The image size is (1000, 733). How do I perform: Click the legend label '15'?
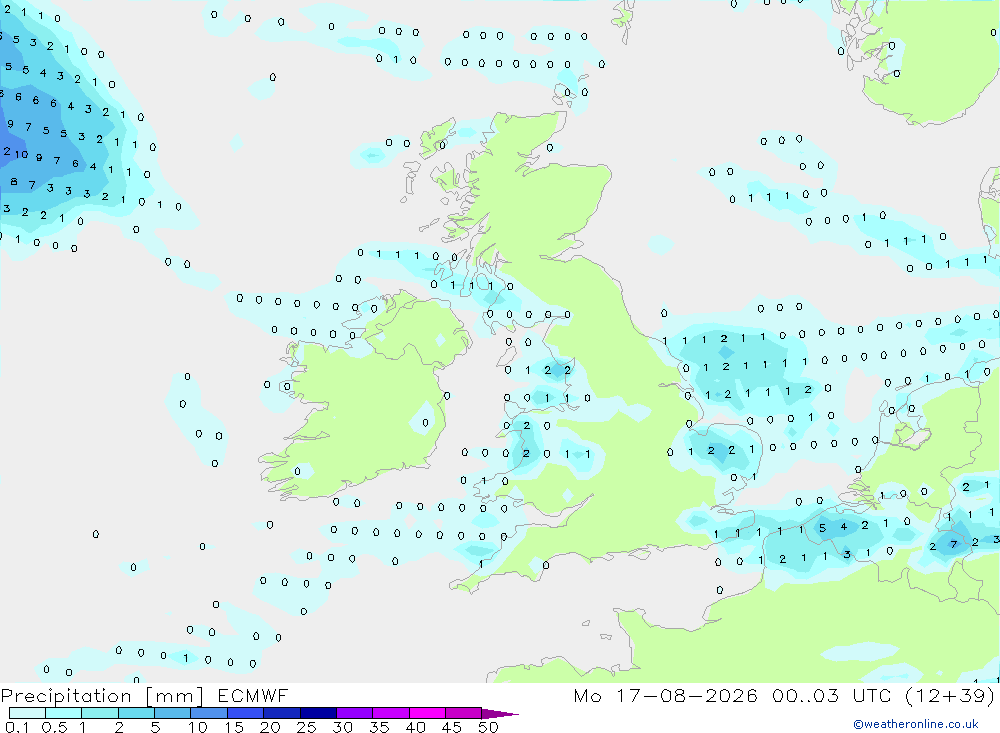click(x=234, y=727)
